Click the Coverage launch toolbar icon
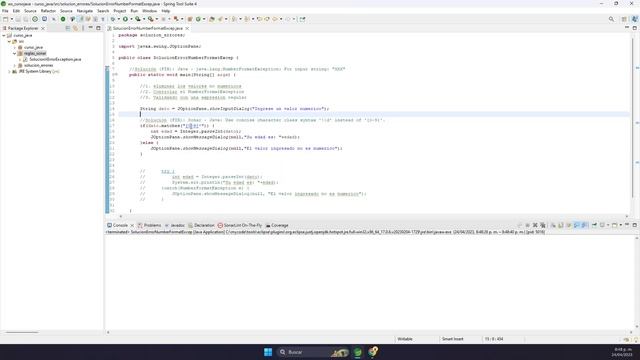The height and width of the screenshot is (360, 640). (x=138, y=19)
